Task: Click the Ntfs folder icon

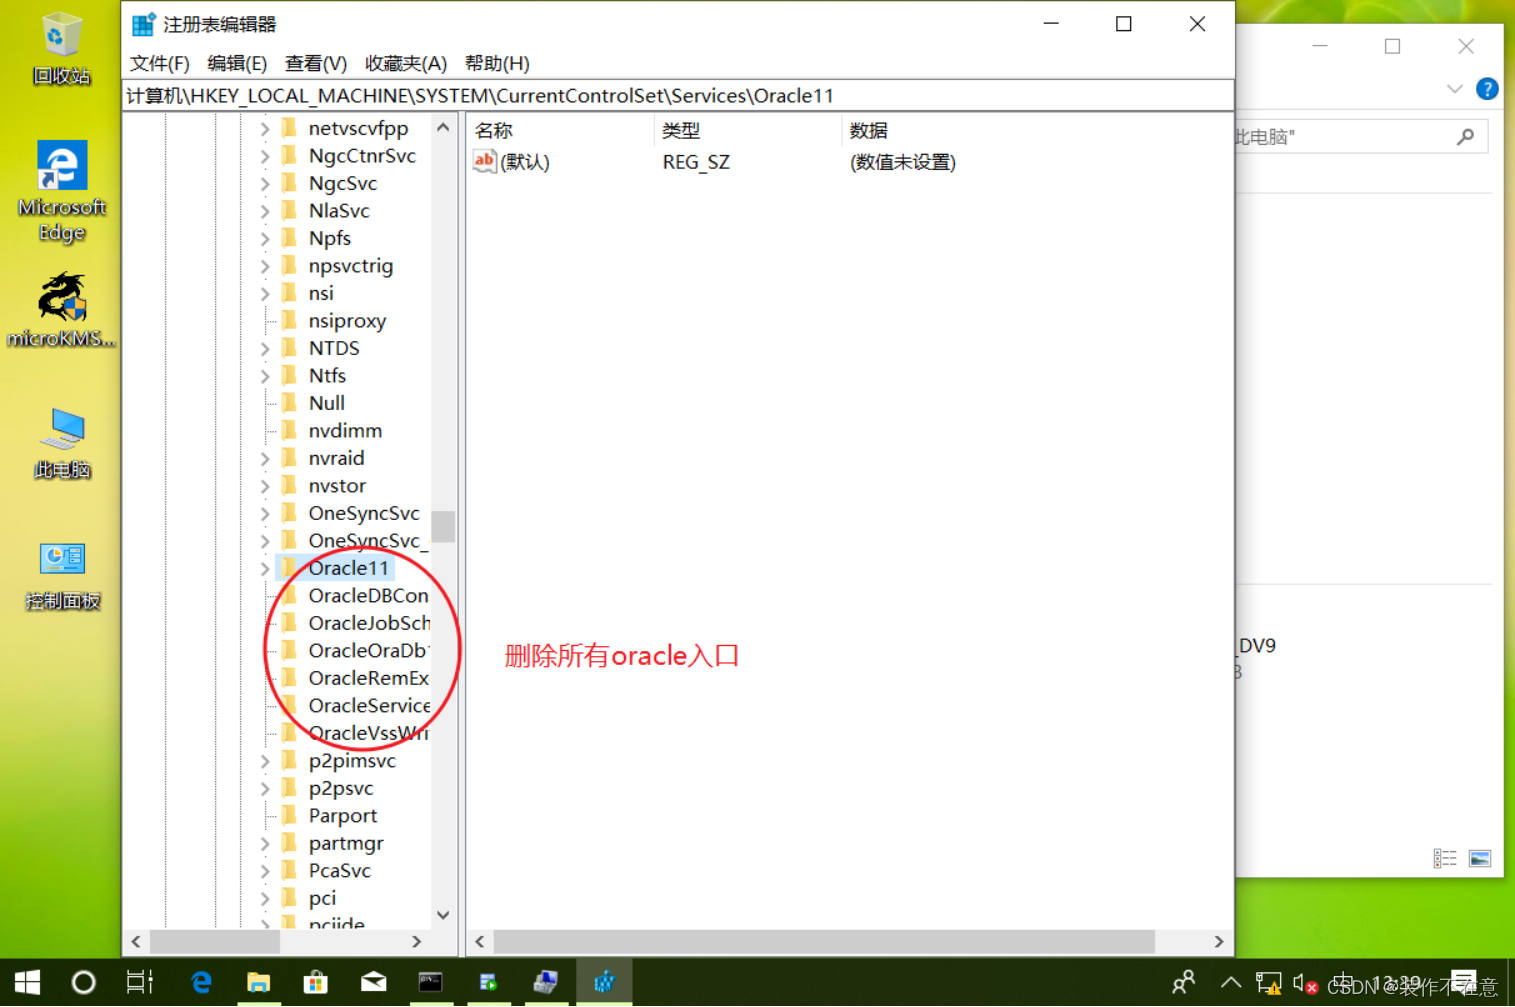Action: tap(290, 376)
